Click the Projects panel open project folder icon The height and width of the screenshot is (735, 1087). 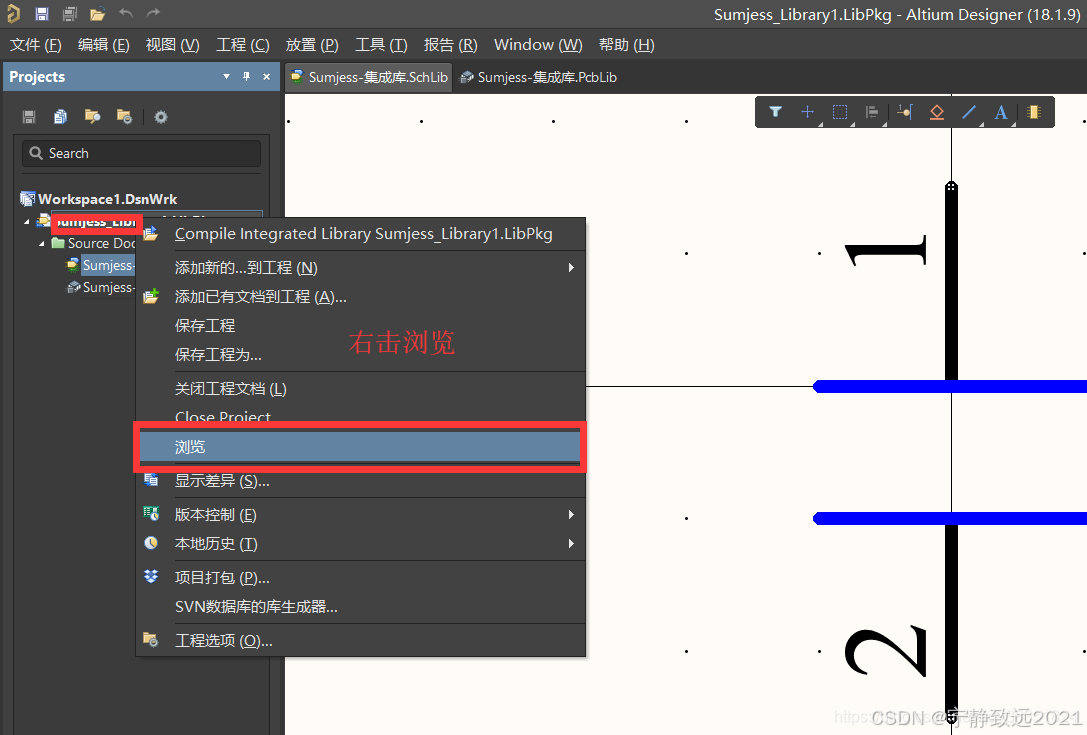coord(92,116)
